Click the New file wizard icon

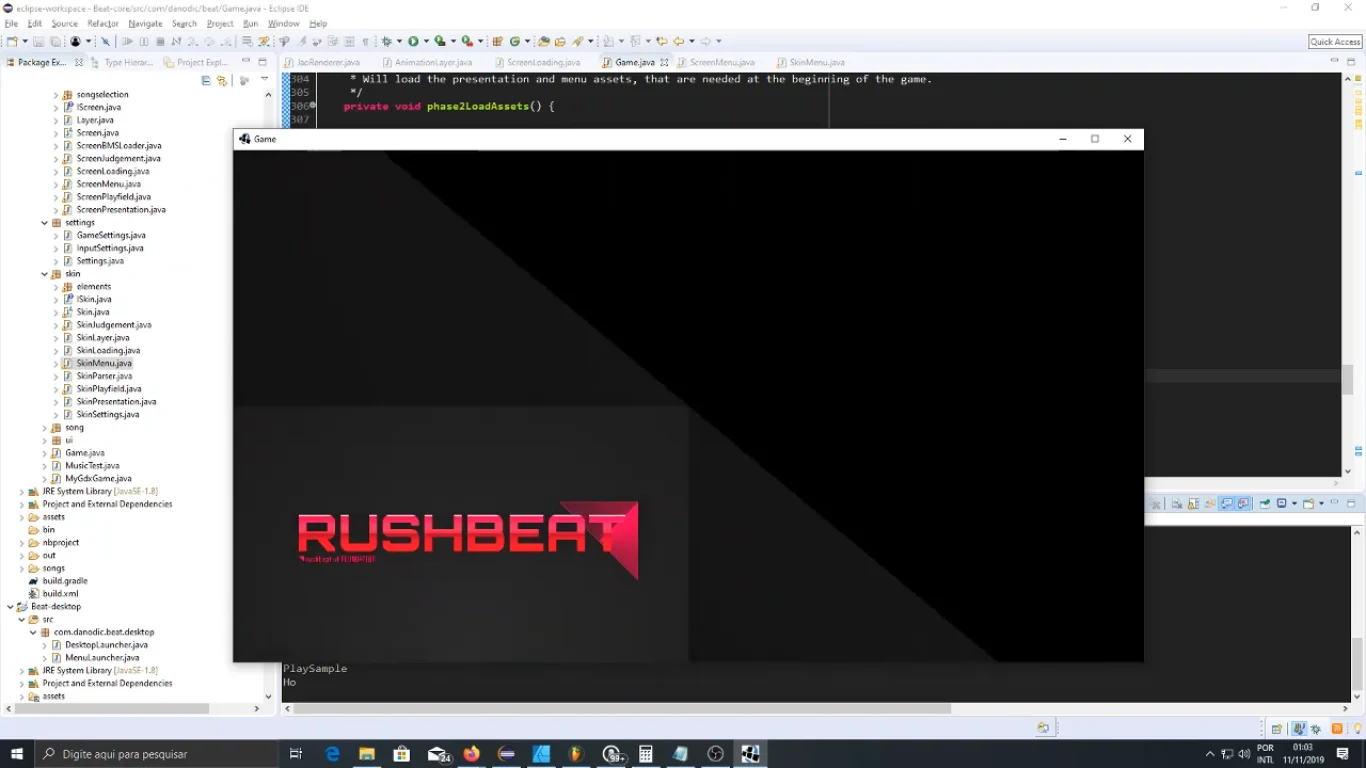click(12, 41)
